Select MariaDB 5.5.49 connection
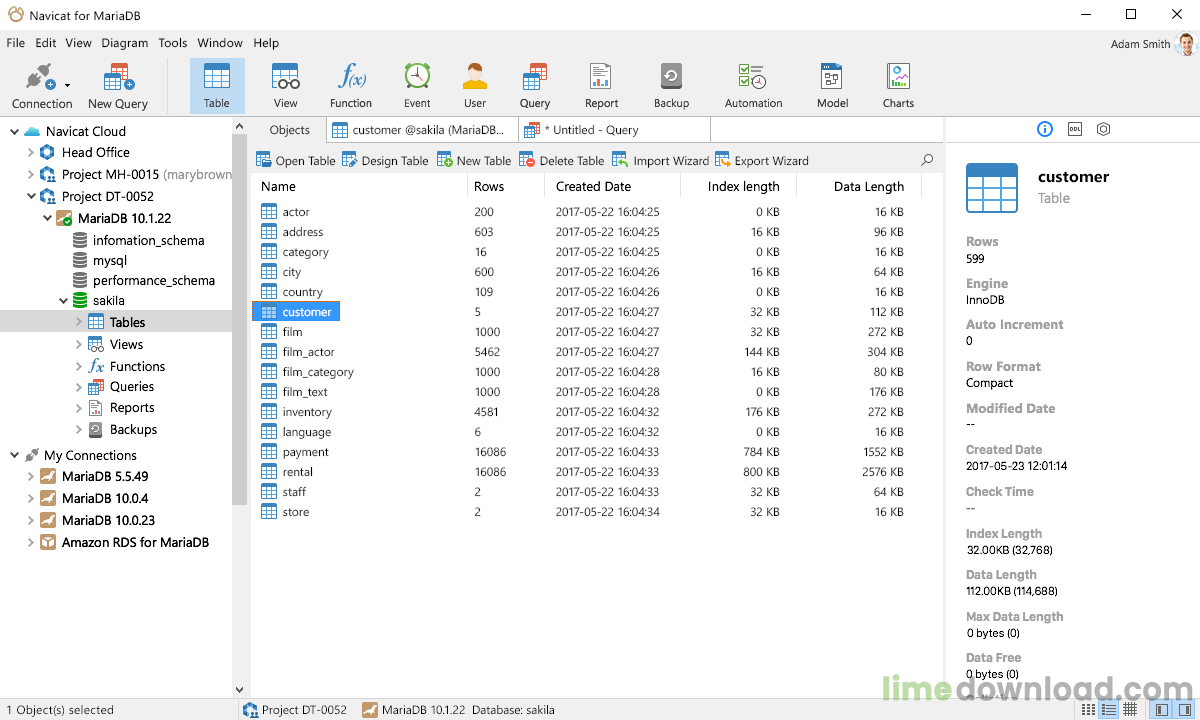Viewport: 1200px width, 720px height. coord(105,476)
